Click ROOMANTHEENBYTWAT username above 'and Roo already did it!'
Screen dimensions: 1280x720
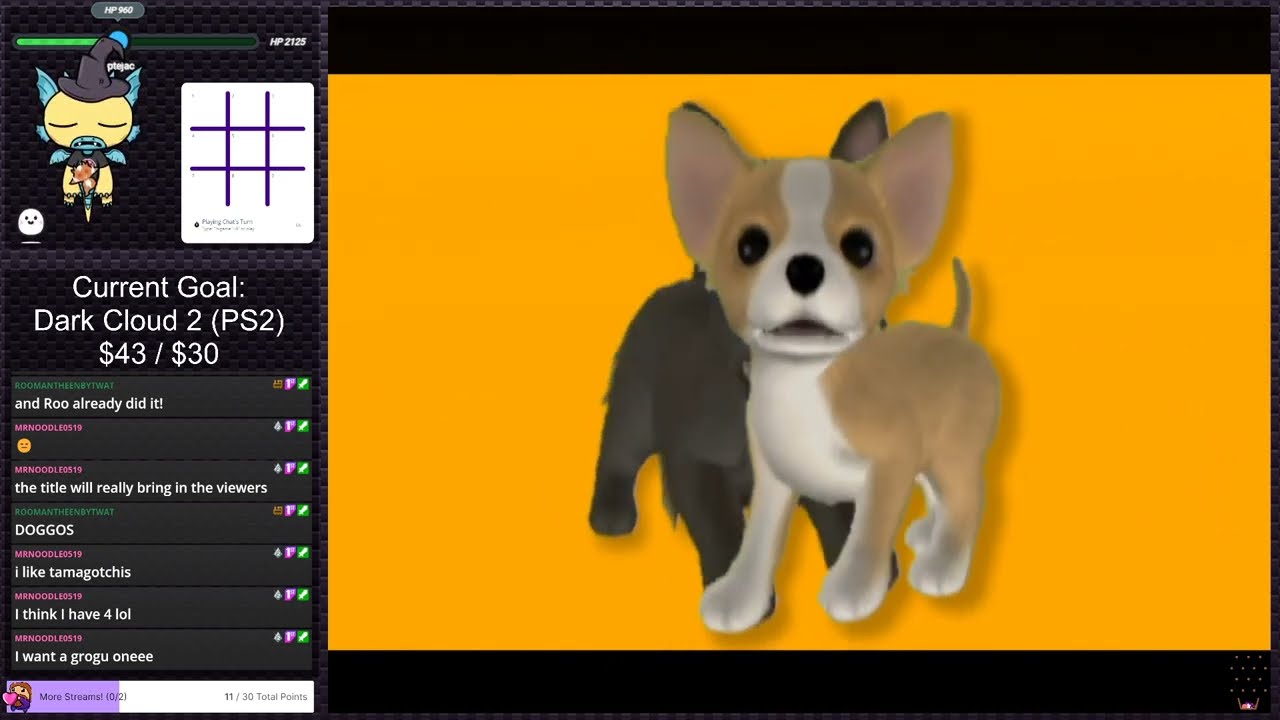[64, 385]
